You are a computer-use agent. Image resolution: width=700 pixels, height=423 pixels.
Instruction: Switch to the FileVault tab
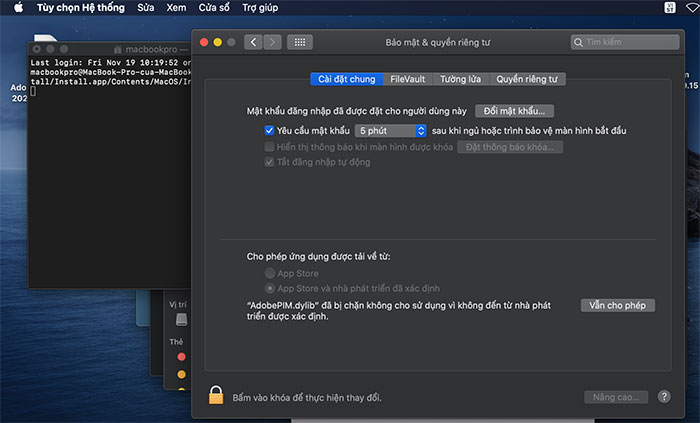[408, 79]
